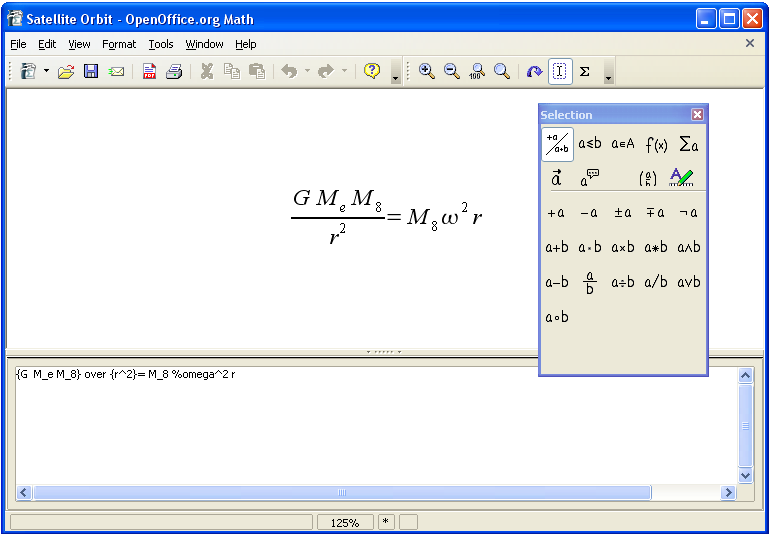The image size is (769, 534).
Task: Insert the a×b cross multiplication operator
Action: (623, 247)
